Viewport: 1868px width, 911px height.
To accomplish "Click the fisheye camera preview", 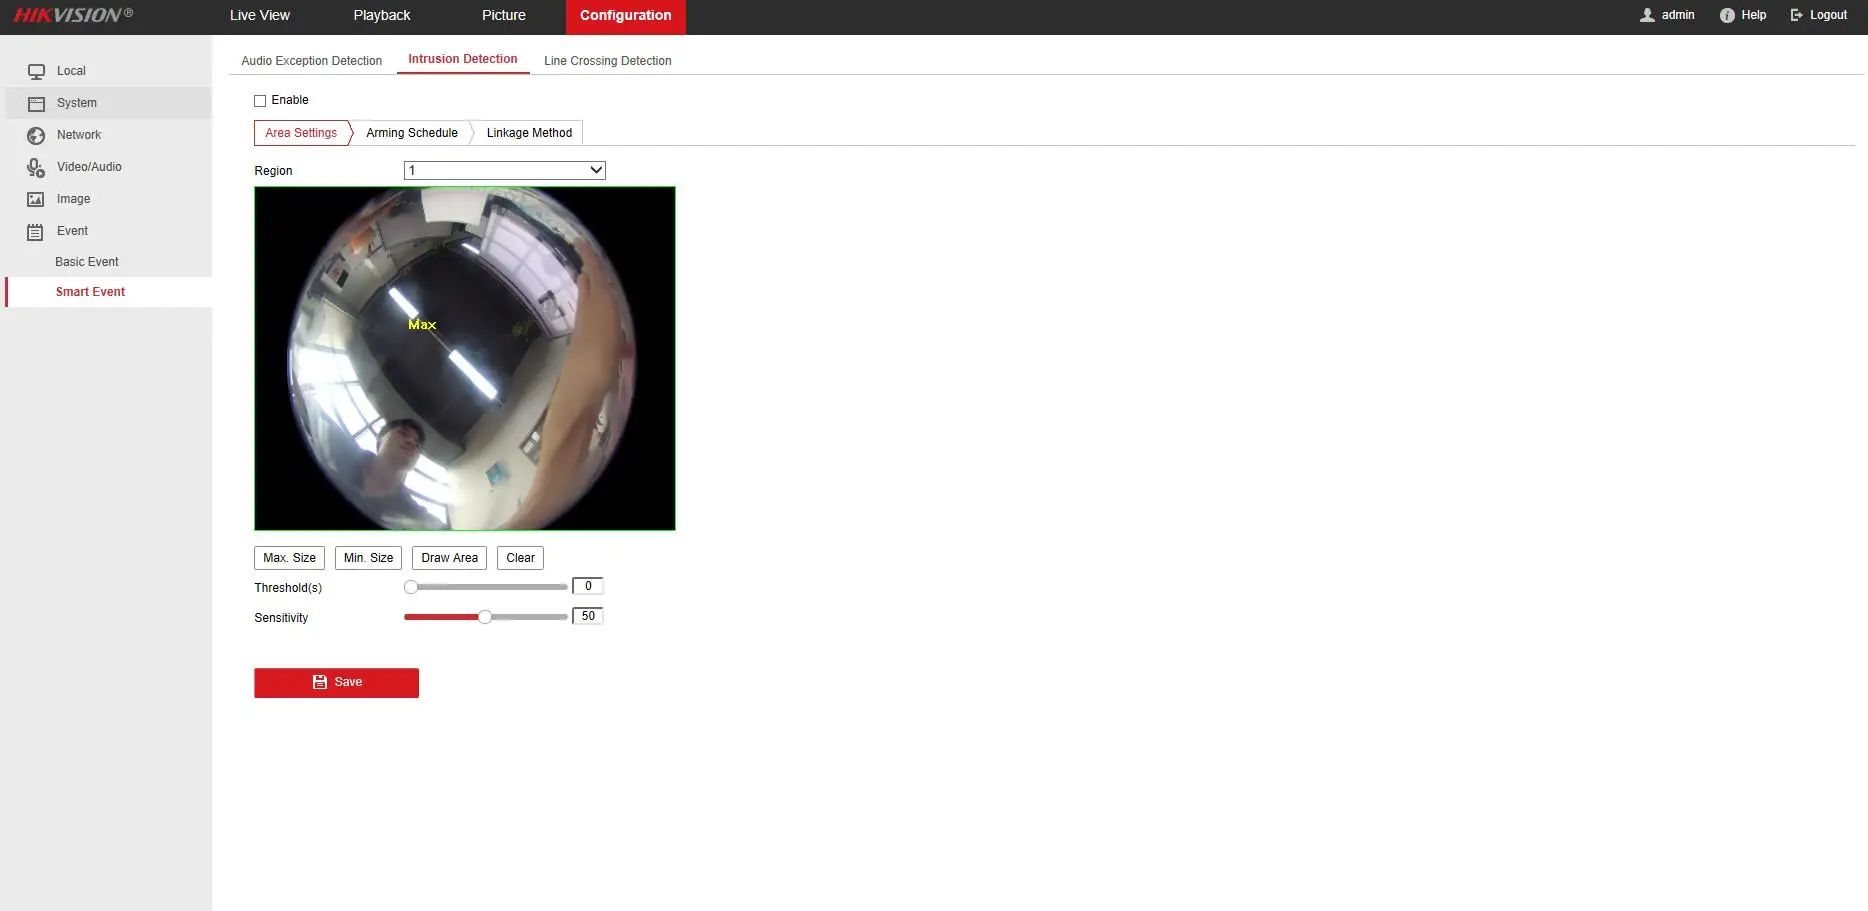I will coord(465,358).
